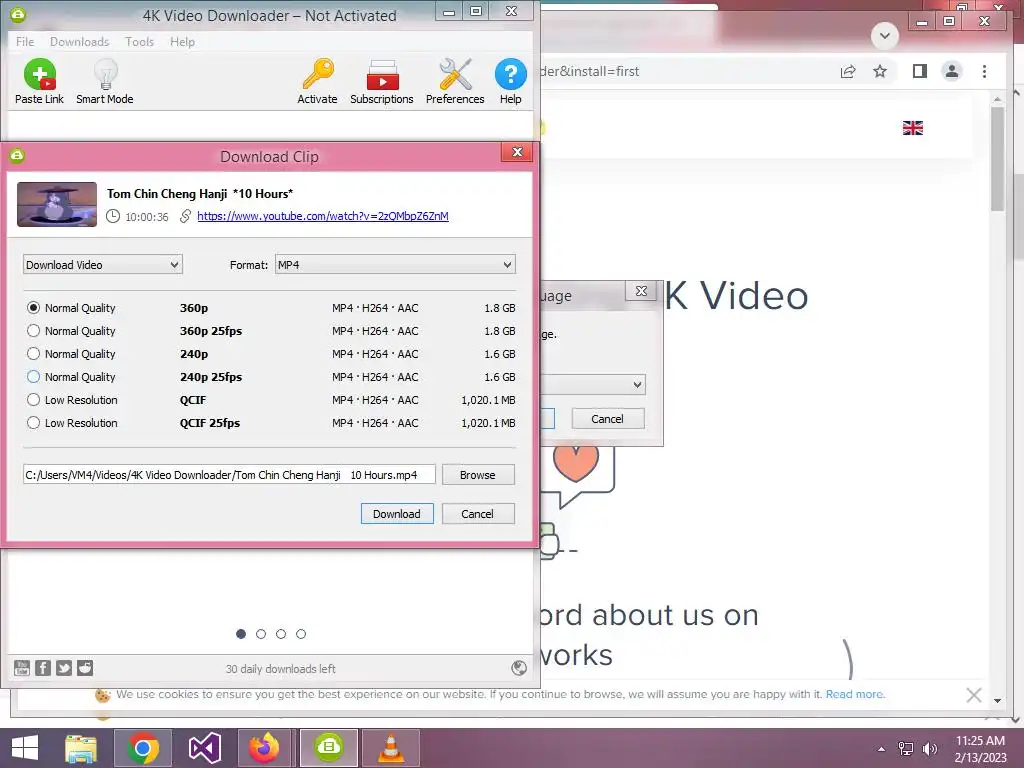
Task: Open the Tools menu
Action: point(139,42)
